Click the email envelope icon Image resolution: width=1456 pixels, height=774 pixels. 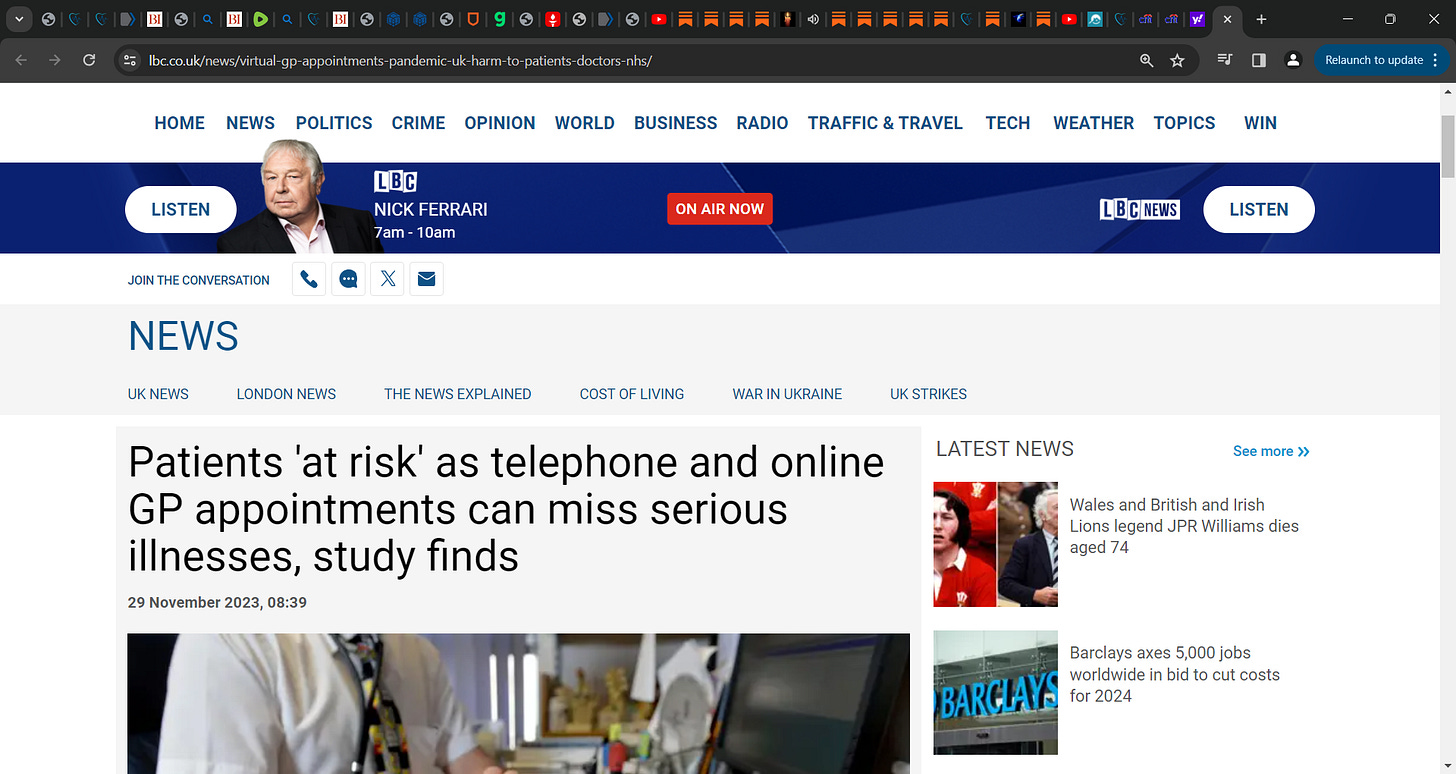click(426, 279)
